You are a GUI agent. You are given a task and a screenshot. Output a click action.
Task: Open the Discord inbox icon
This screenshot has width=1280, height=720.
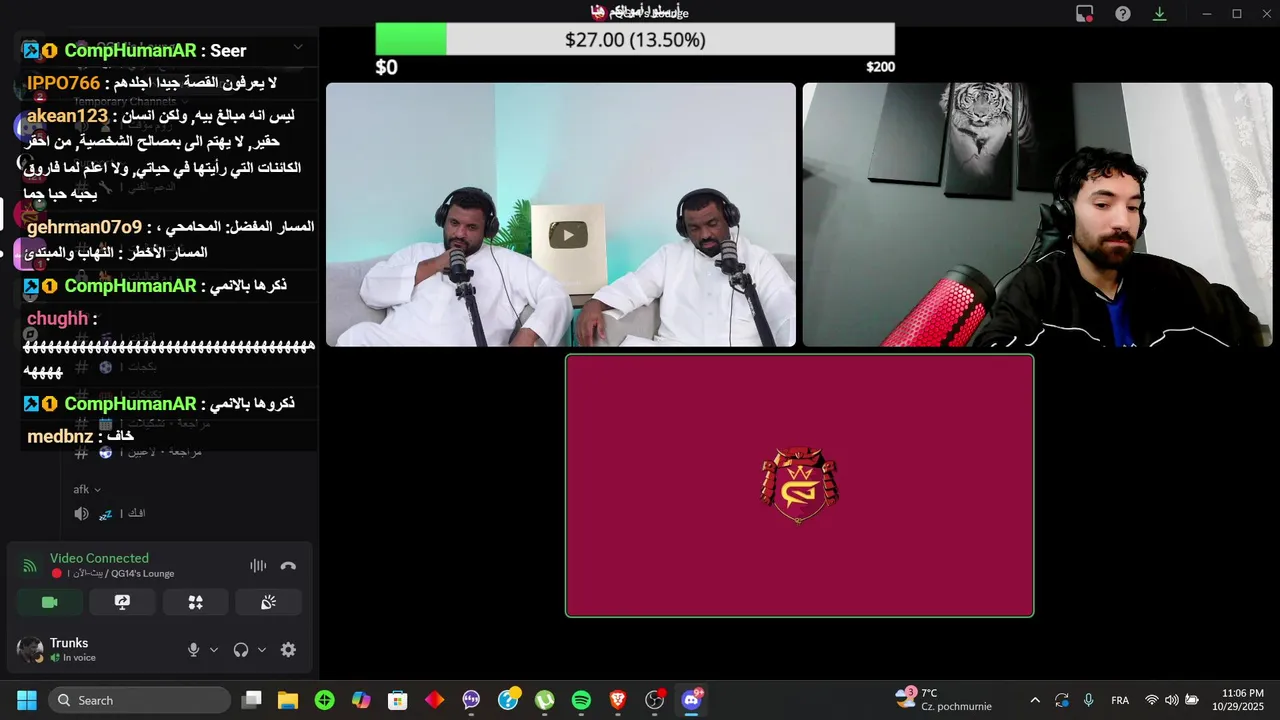(1085, 13)
